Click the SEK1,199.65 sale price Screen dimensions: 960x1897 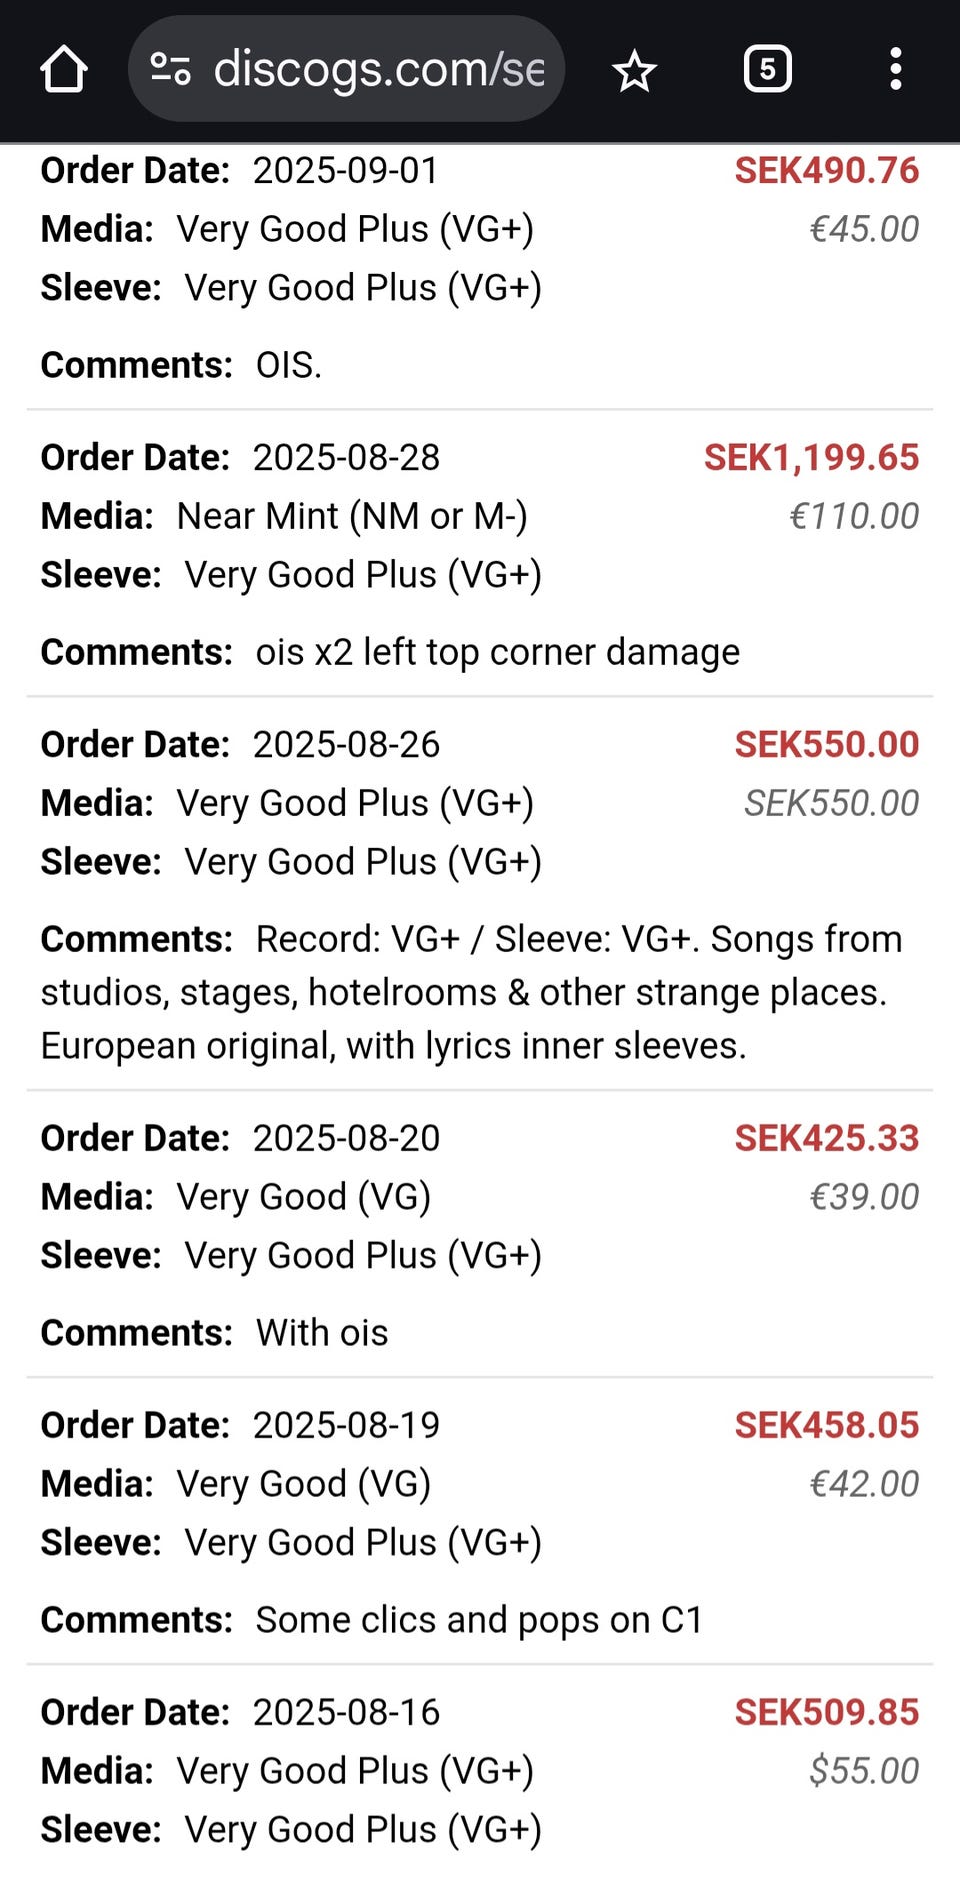[811, 457]
